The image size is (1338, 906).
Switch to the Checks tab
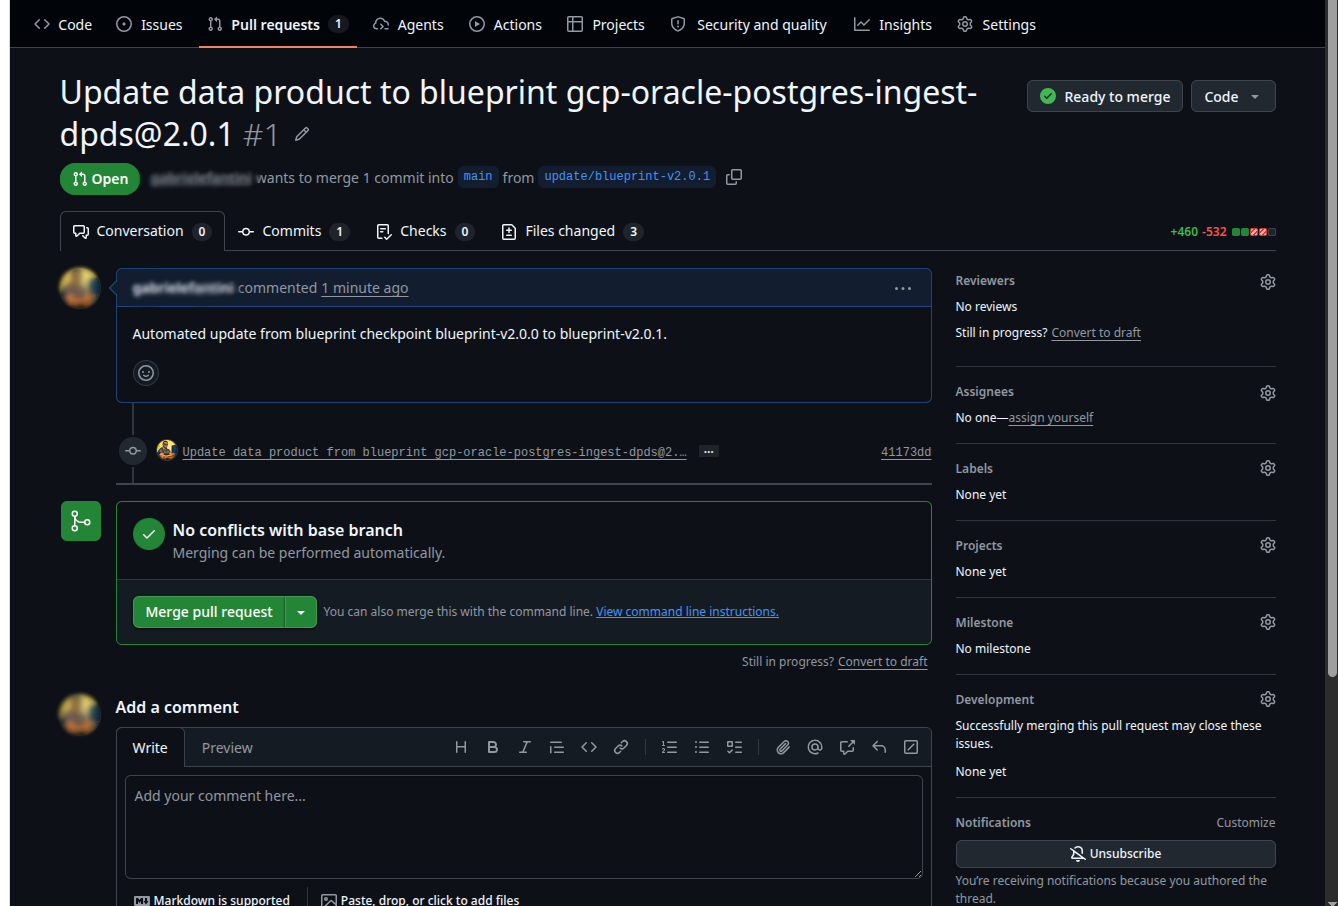pos(424,231)
